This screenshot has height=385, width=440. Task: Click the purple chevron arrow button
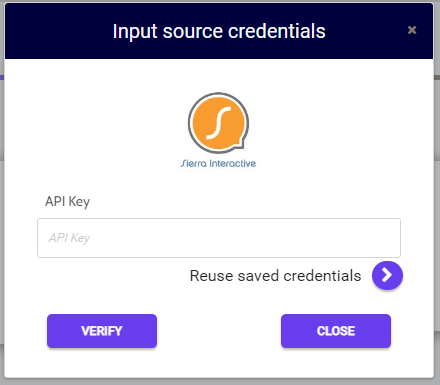click(387, 275)
